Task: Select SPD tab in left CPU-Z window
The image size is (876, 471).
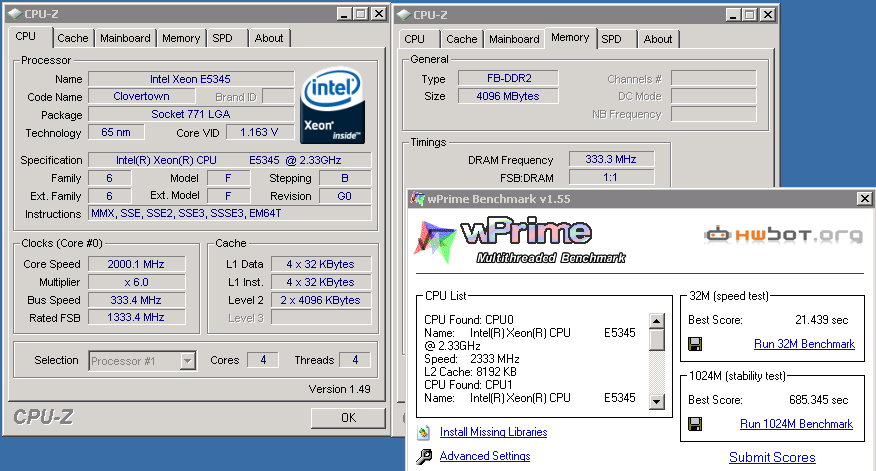Action: click(x=222, y=38)
